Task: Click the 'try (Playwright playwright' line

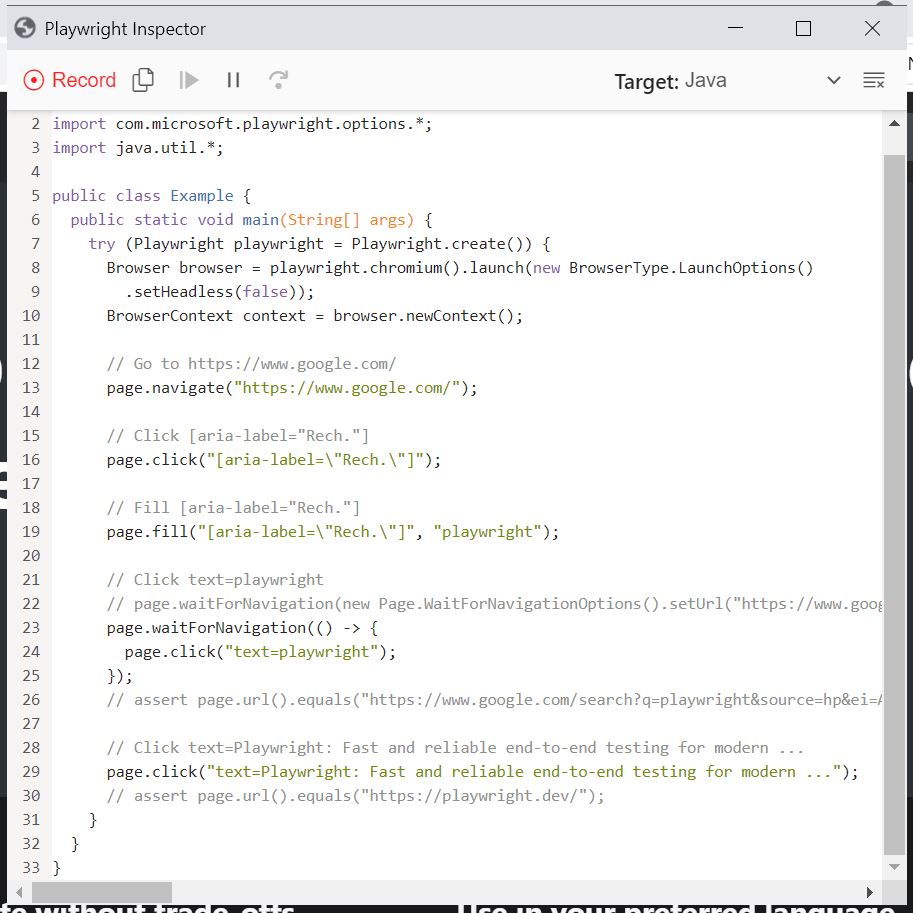Action: [x=319, y=243]
